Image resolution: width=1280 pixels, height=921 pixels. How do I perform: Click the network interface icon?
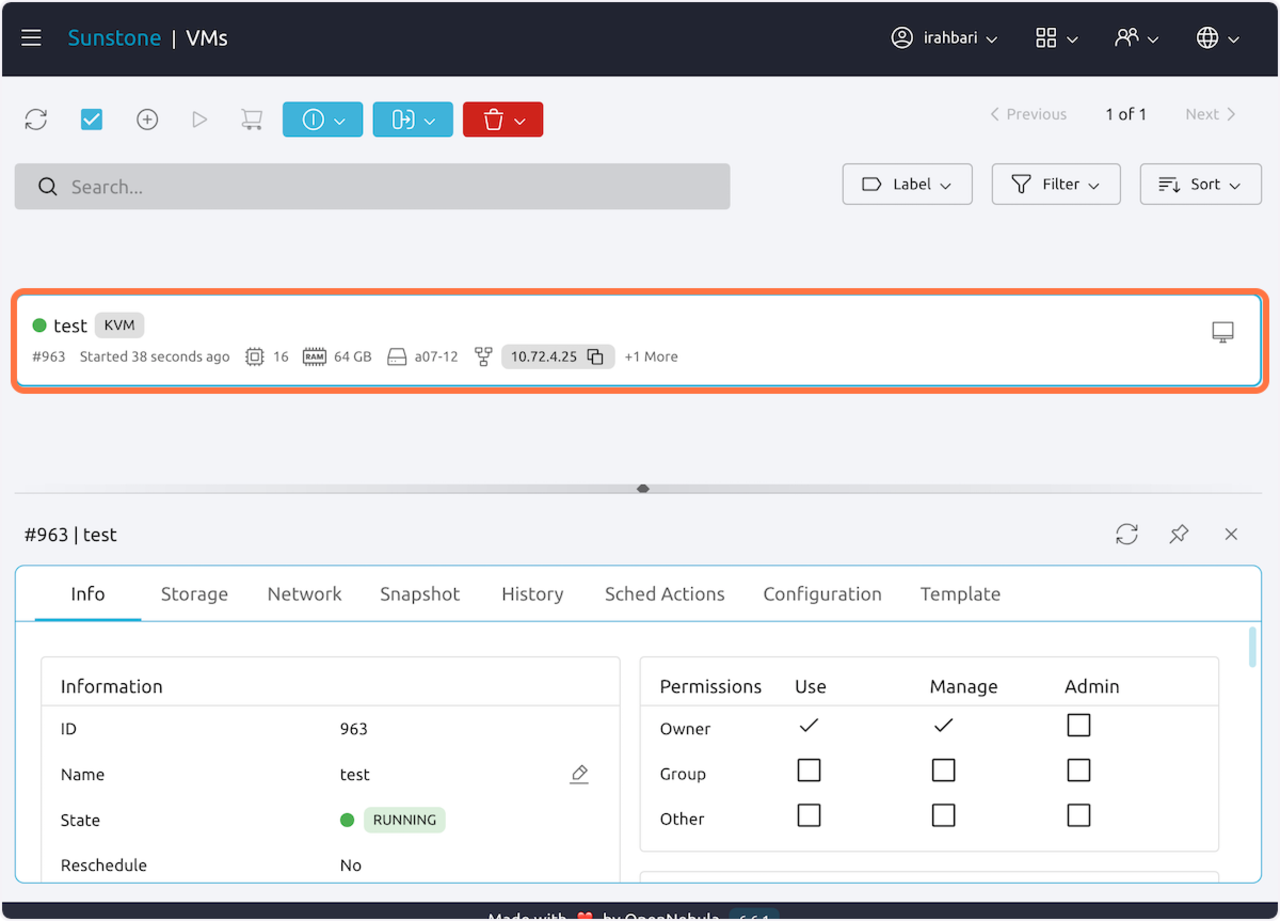point(484,357)
